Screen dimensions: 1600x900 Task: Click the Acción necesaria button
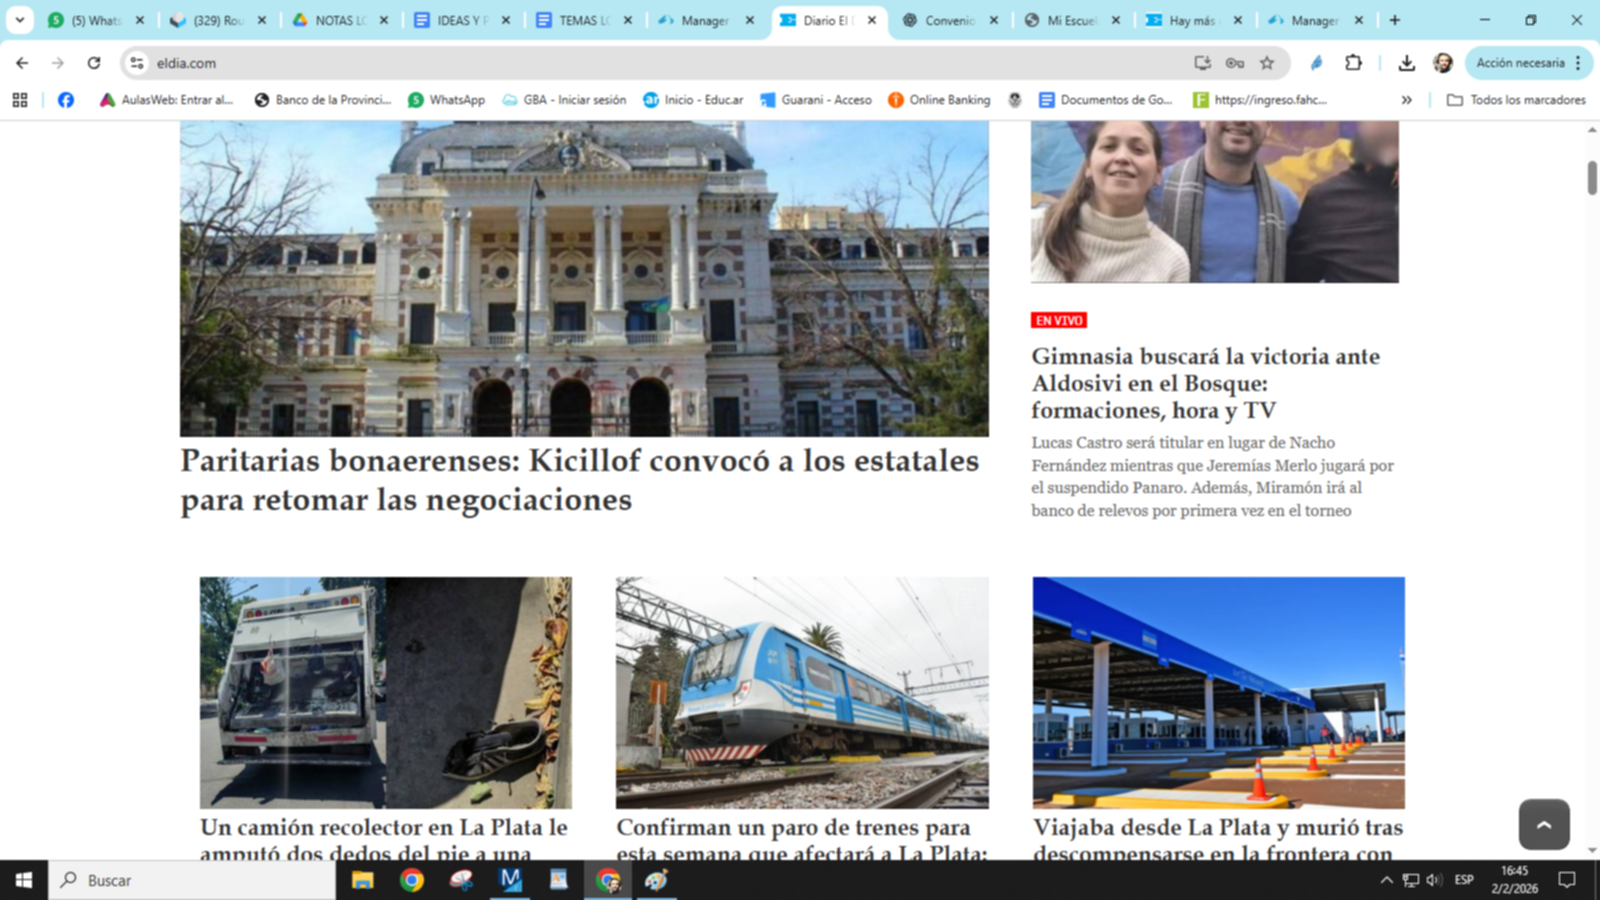(x=1520, y=63)
